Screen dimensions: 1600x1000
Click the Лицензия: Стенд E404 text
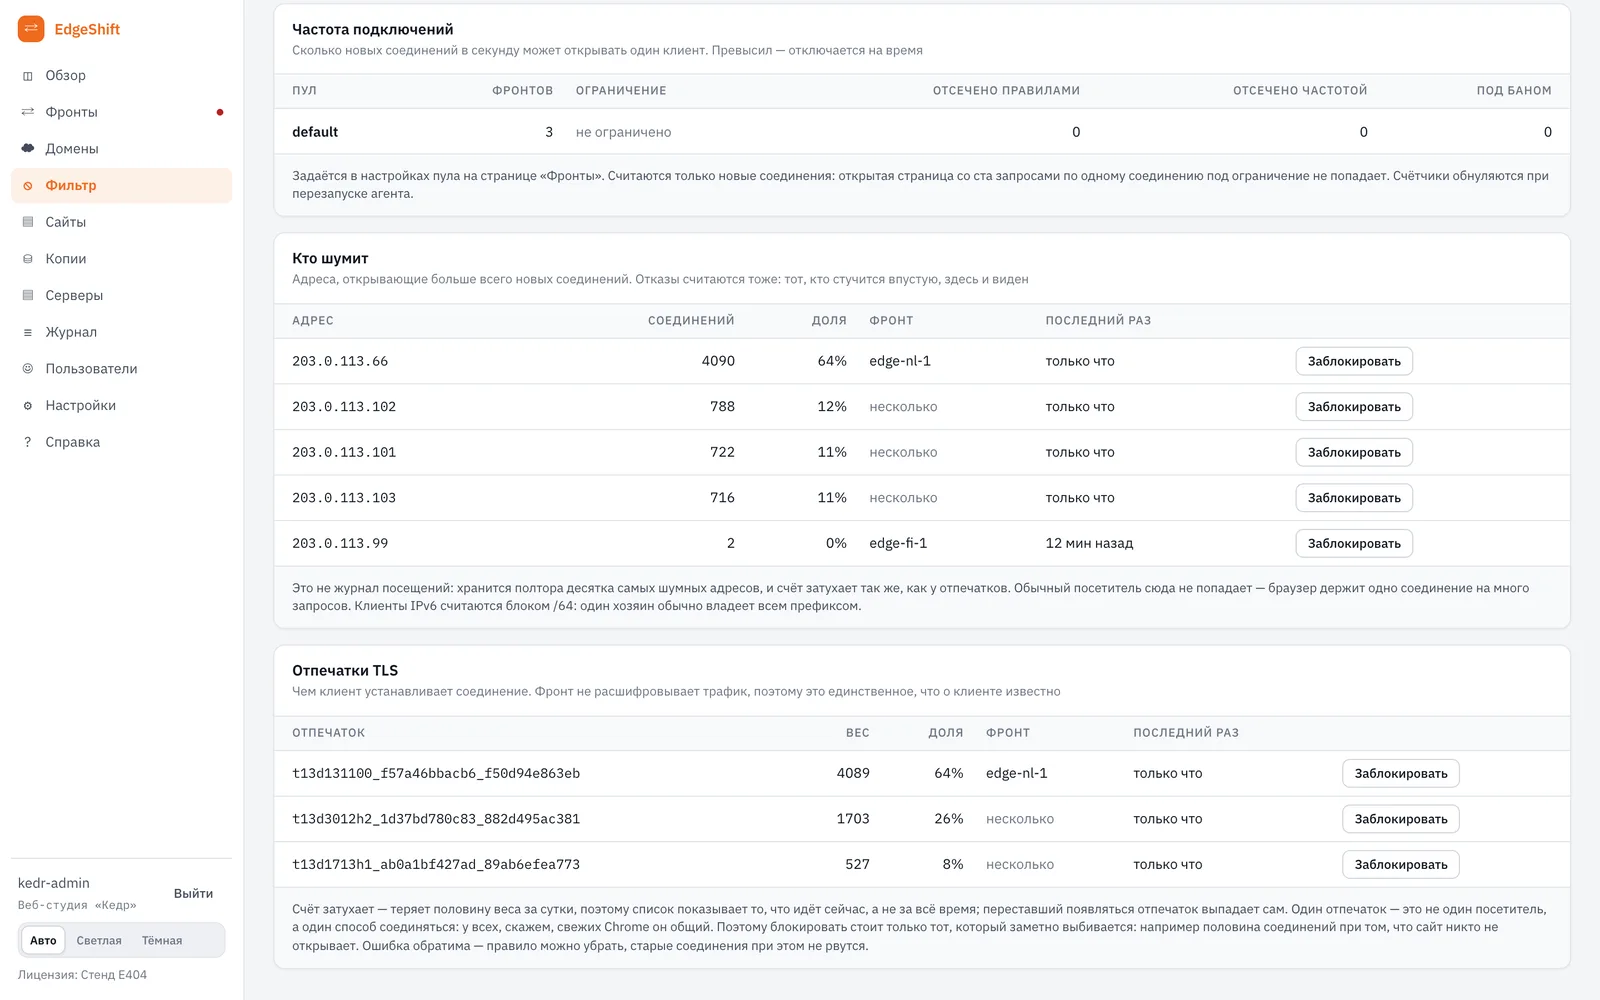coord(82,975)
